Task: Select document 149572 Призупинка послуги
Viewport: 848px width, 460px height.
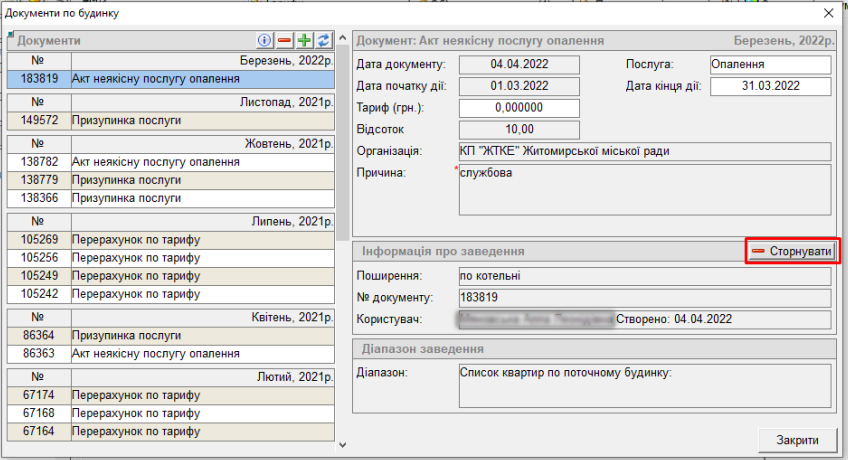Action: coord(170,120)
